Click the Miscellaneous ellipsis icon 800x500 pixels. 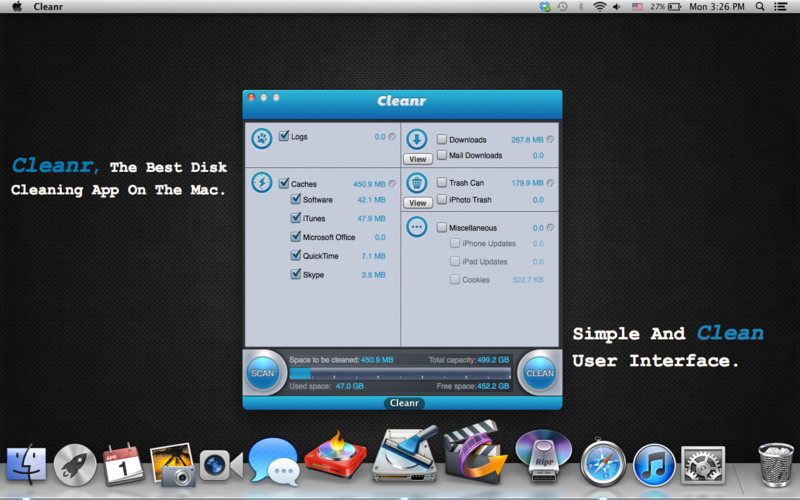(x=417, y=227)
